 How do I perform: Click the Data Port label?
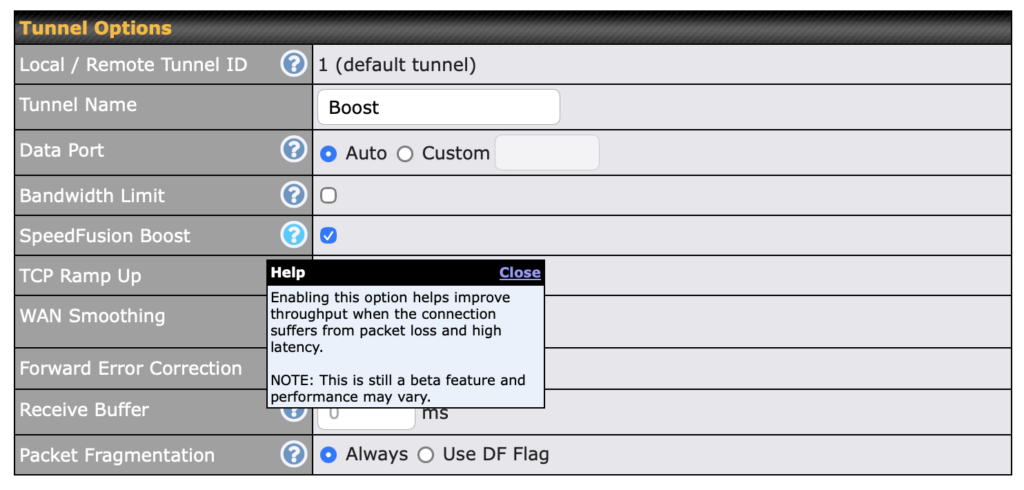tap(62, 150)
